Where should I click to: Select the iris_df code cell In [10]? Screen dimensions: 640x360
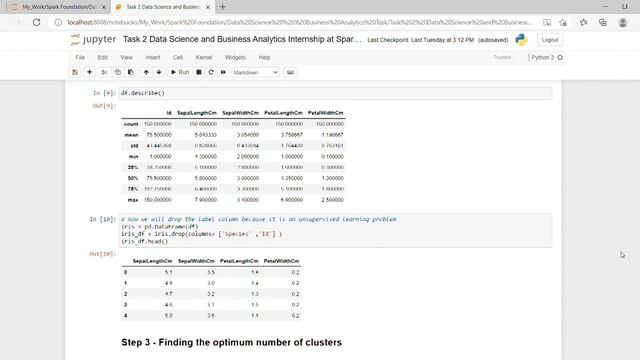click(x=336, y=230)
